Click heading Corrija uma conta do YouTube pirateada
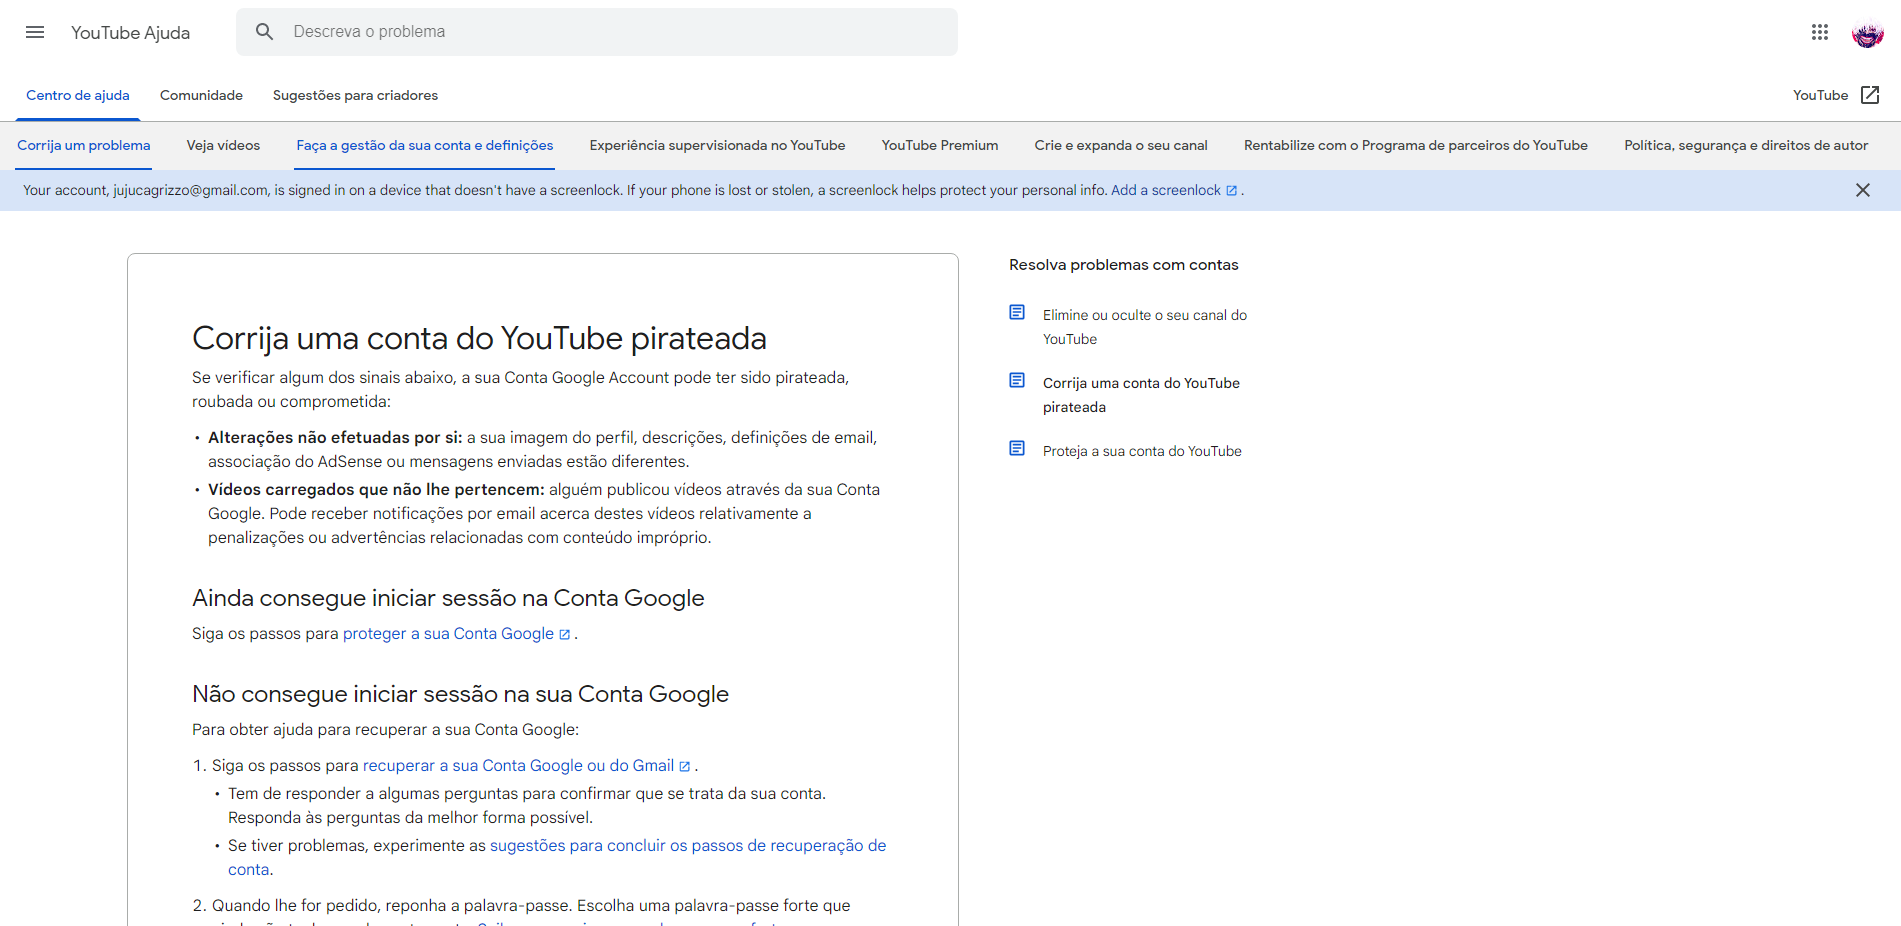This screenshot has width=1901, height=926. pos(479,339)
